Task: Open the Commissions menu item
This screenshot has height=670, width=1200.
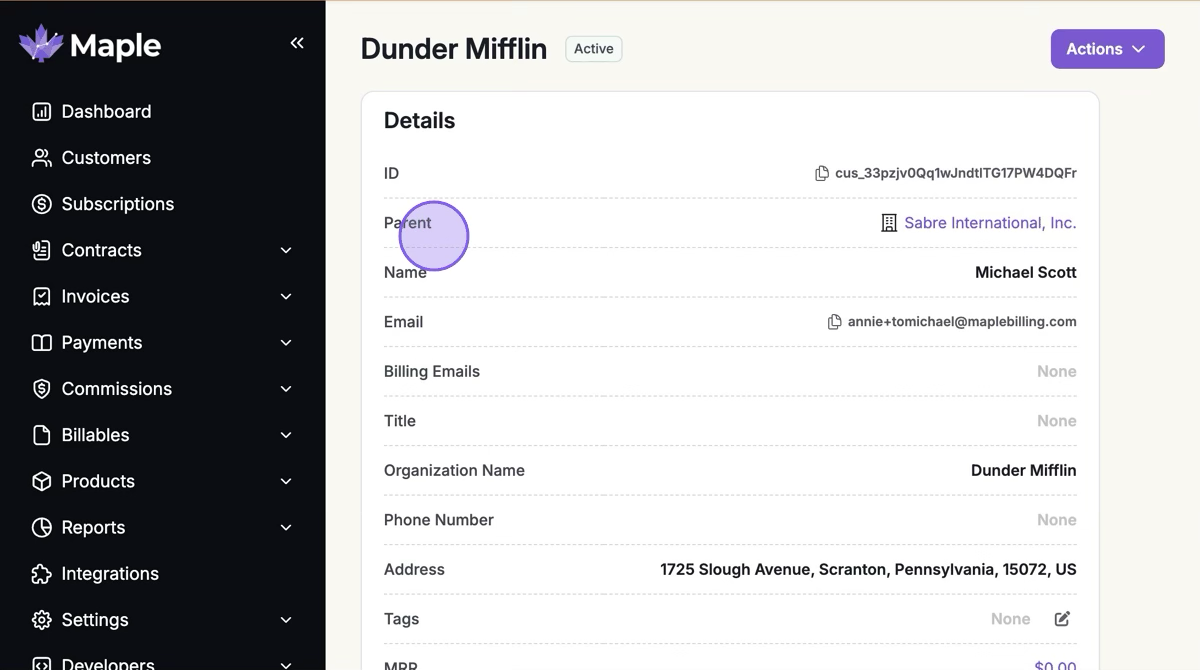Action: 116,389
